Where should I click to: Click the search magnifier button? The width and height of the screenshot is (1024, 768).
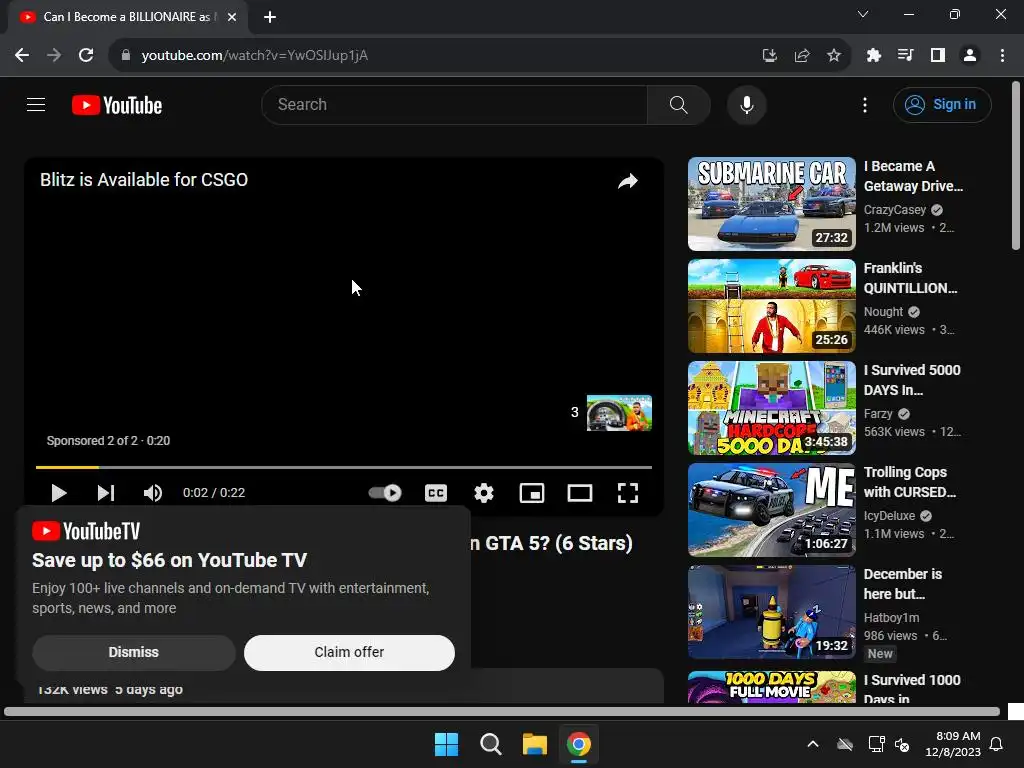point(679,104)
